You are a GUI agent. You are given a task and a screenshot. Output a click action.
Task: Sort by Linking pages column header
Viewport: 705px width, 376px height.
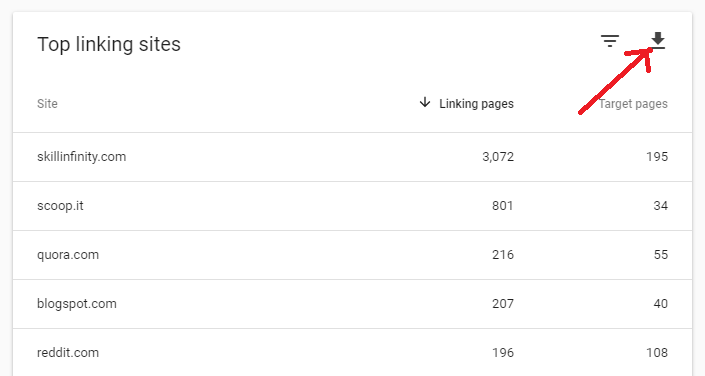click(476, 103)
